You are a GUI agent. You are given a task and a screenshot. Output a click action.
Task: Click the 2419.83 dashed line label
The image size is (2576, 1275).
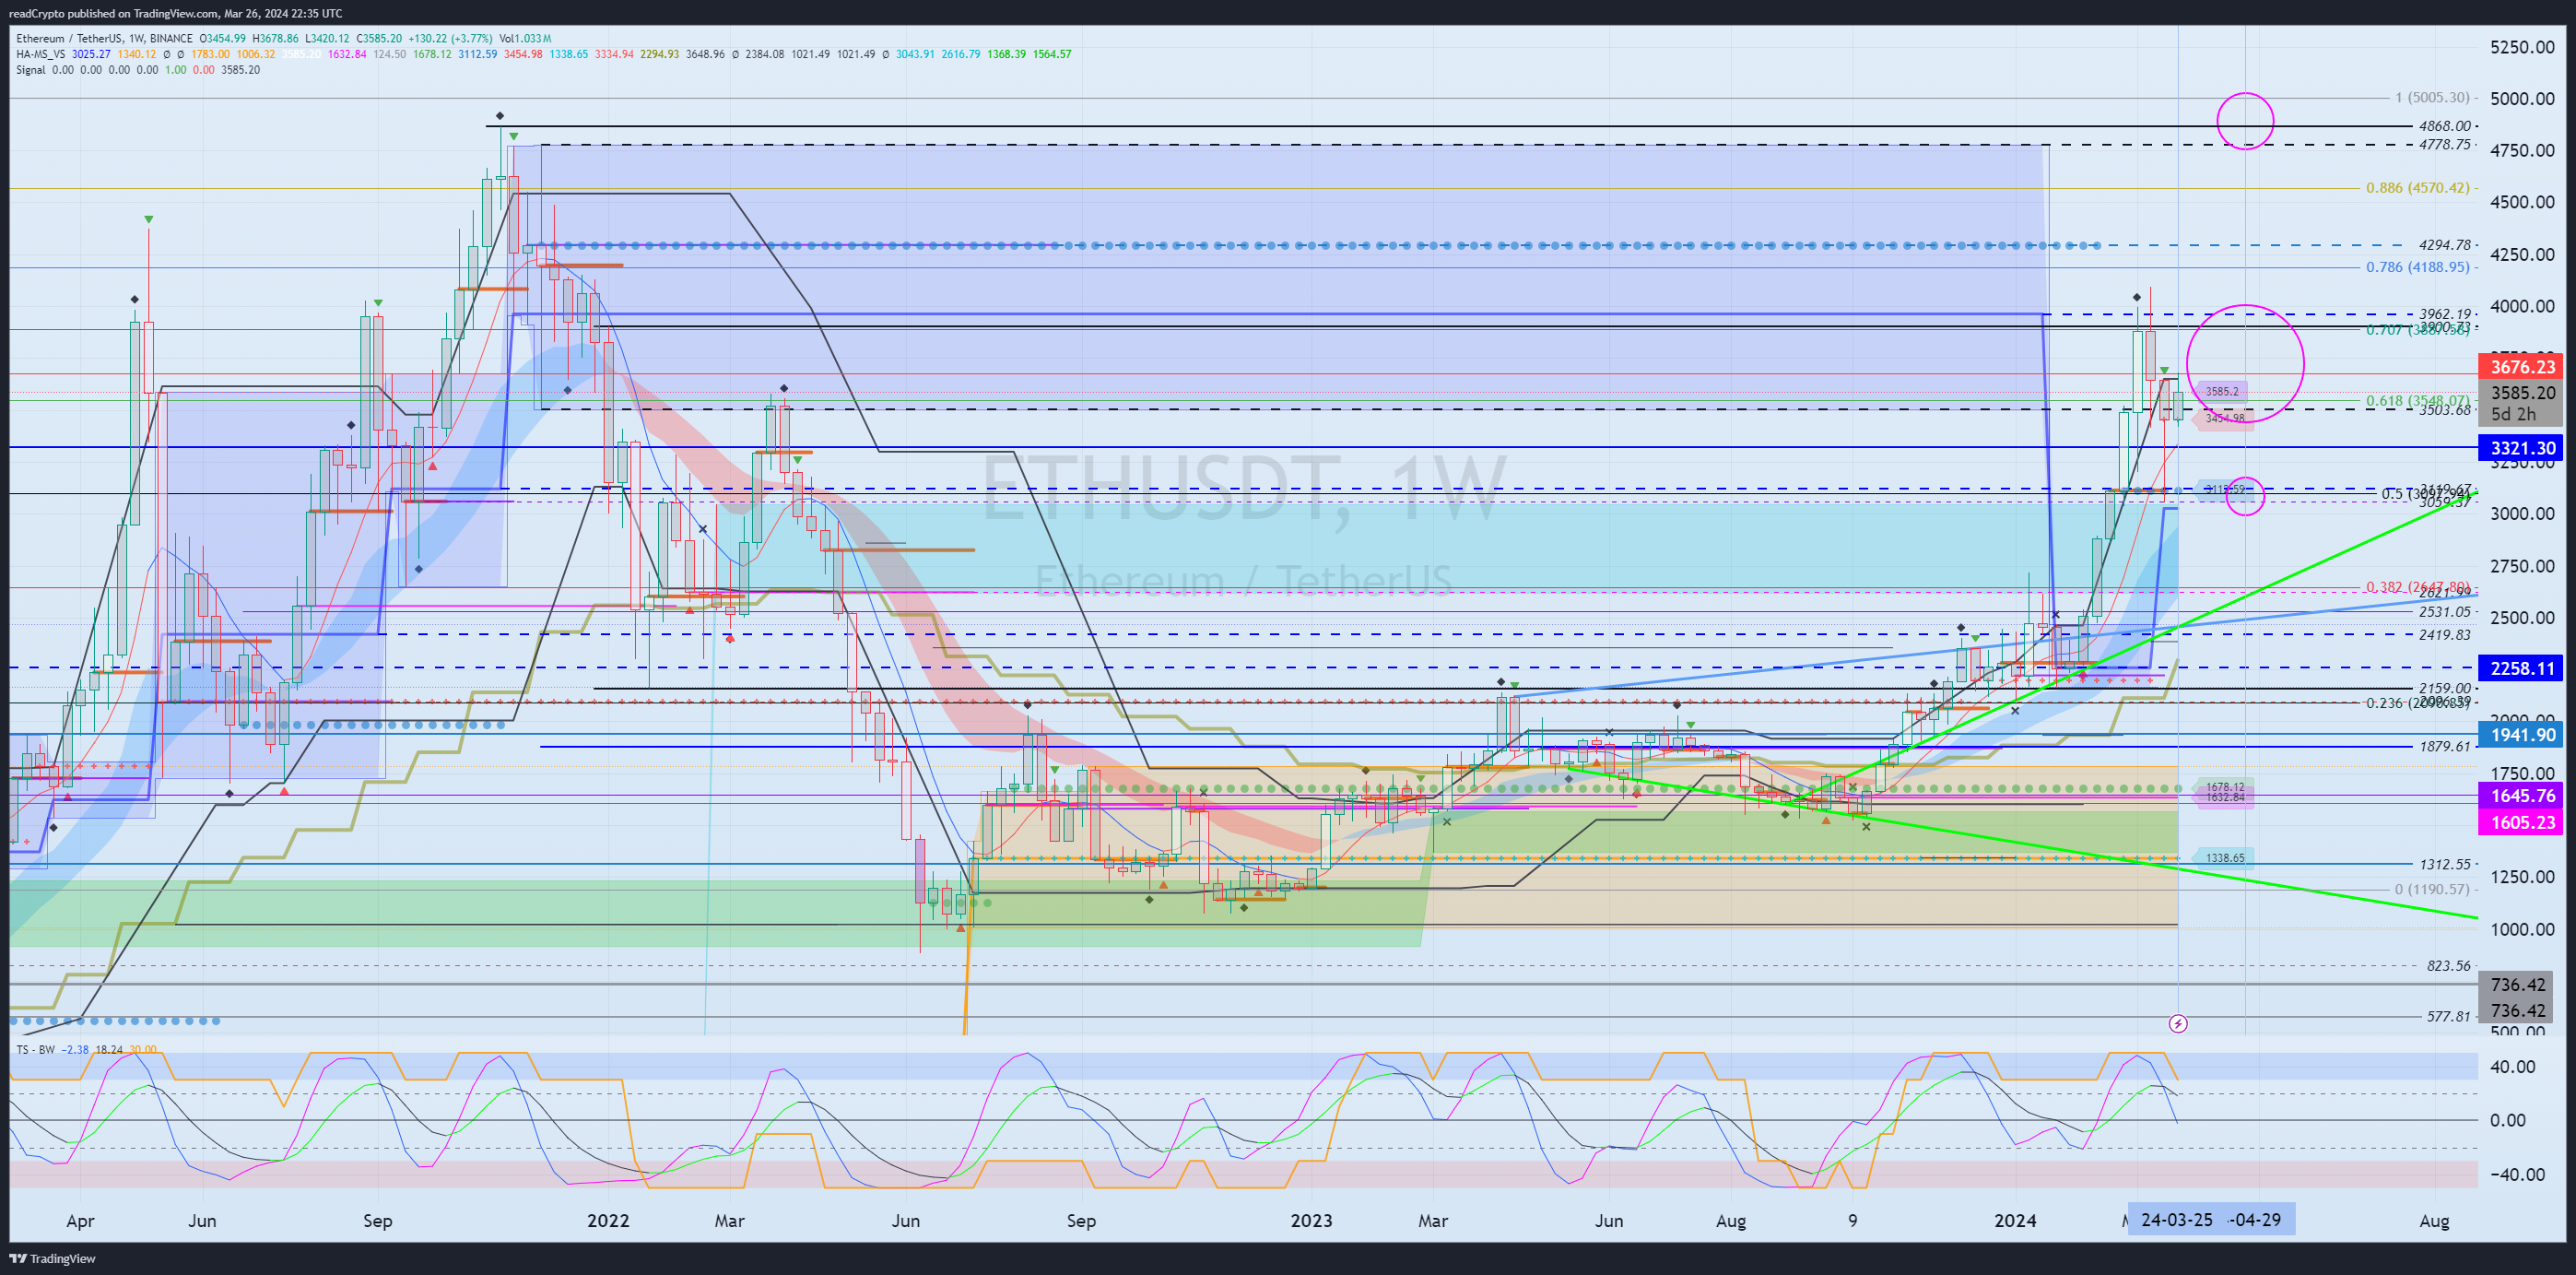tap(2445, 634)
